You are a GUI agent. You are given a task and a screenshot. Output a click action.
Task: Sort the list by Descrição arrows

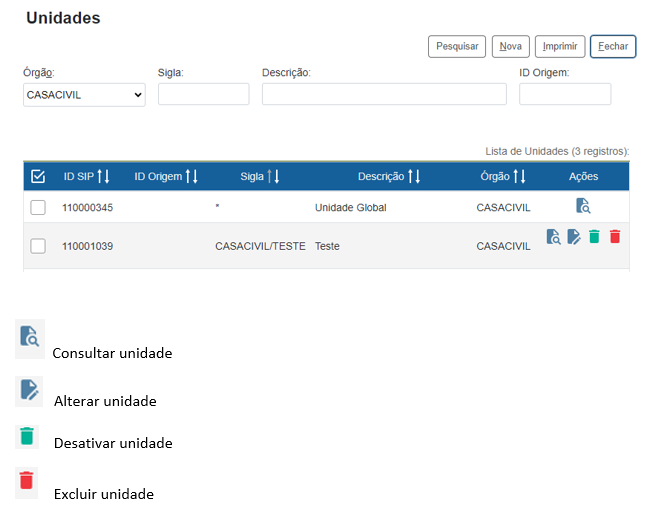pyautogui.click(x=414, y=177)
